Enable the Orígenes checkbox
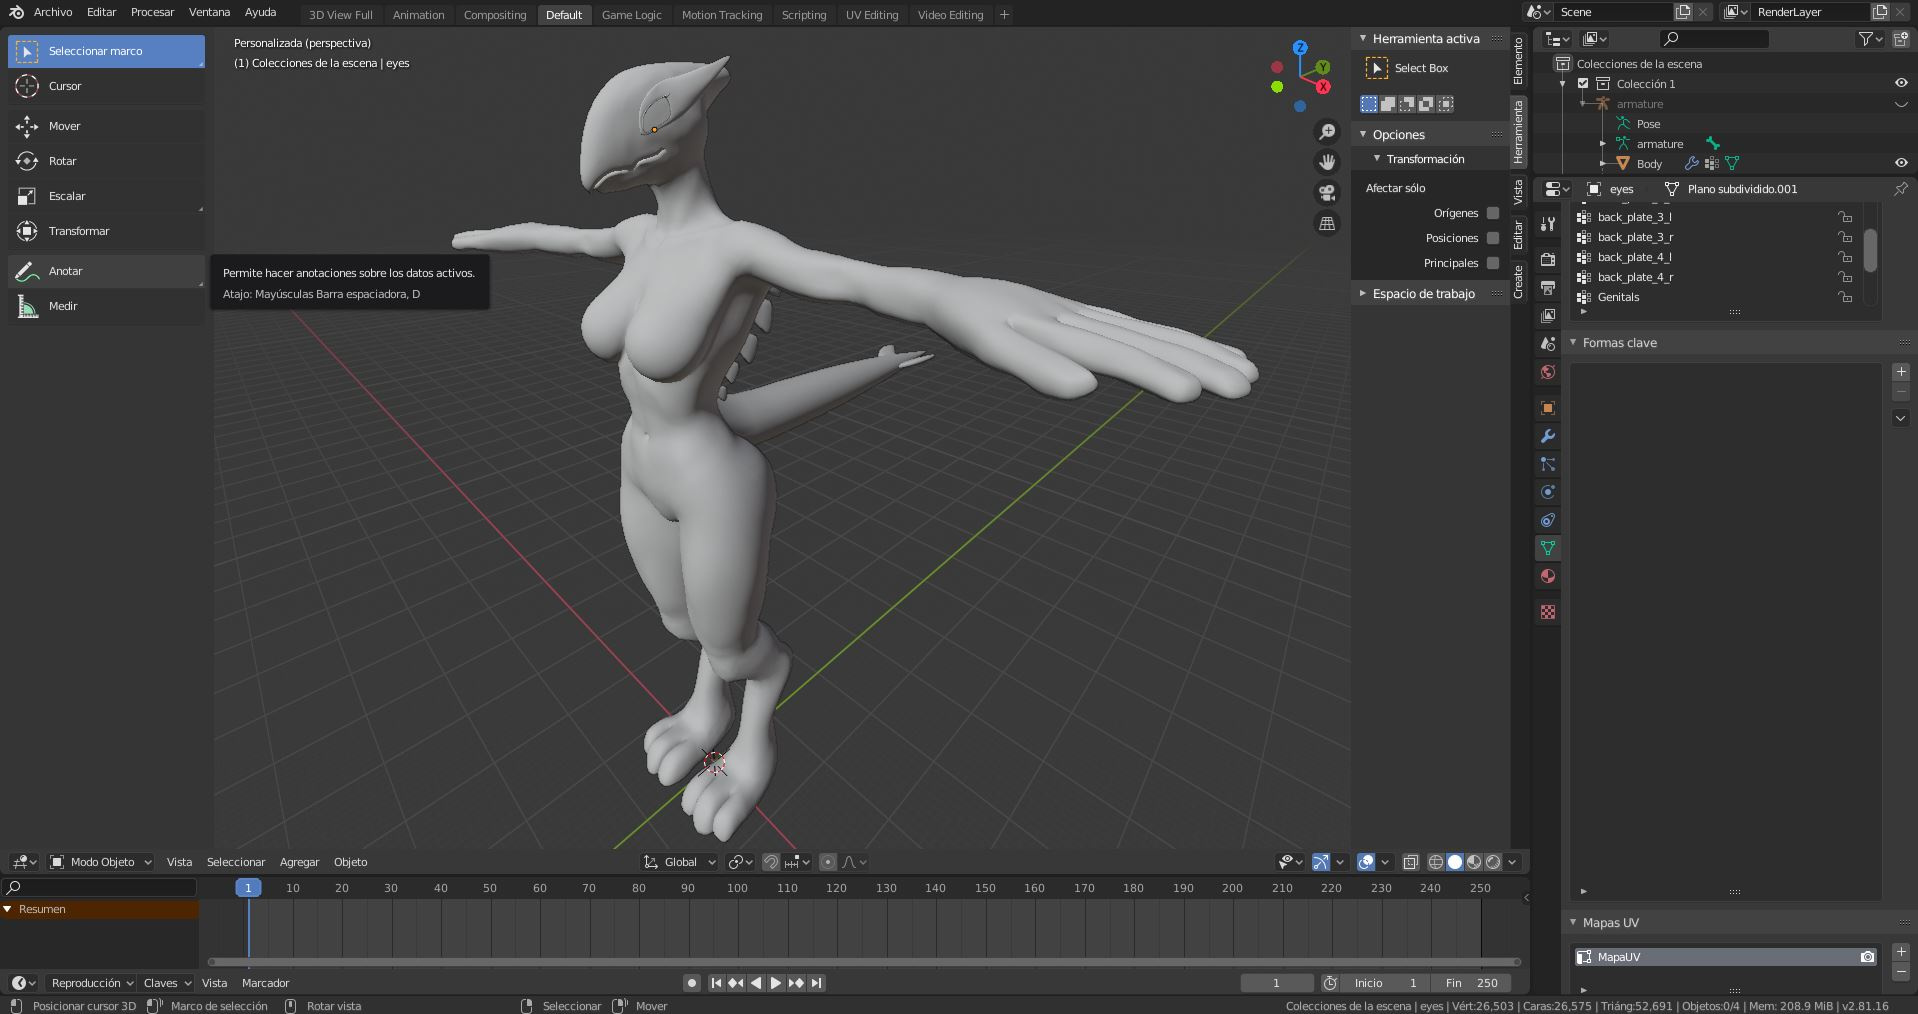 pos(1493,213)
